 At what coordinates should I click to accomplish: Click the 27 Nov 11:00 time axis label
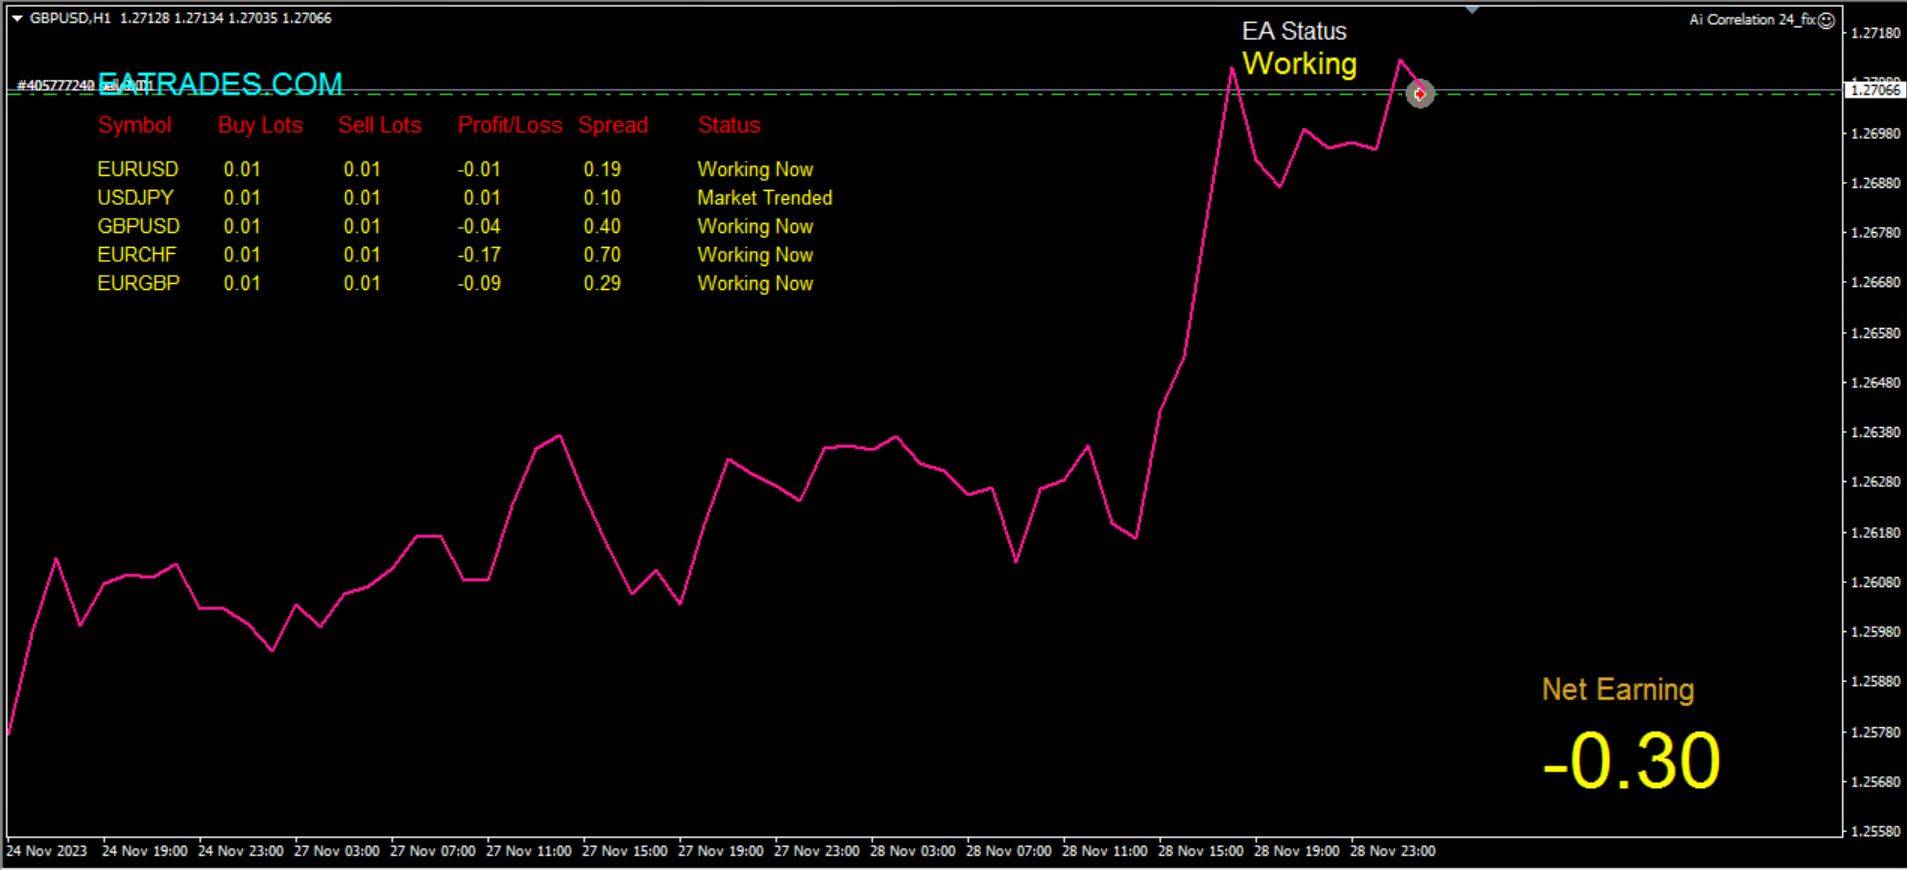528,851
